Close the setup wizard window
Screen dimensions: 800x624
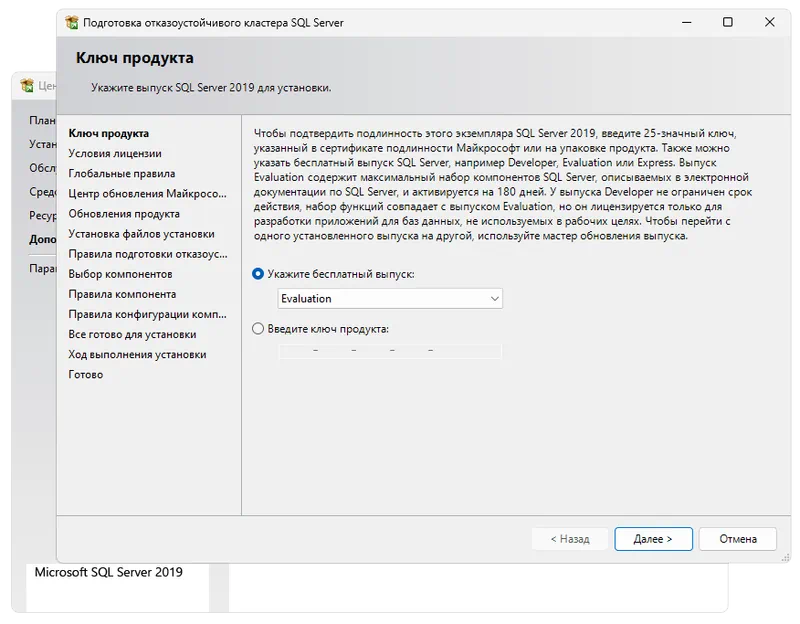770,22
